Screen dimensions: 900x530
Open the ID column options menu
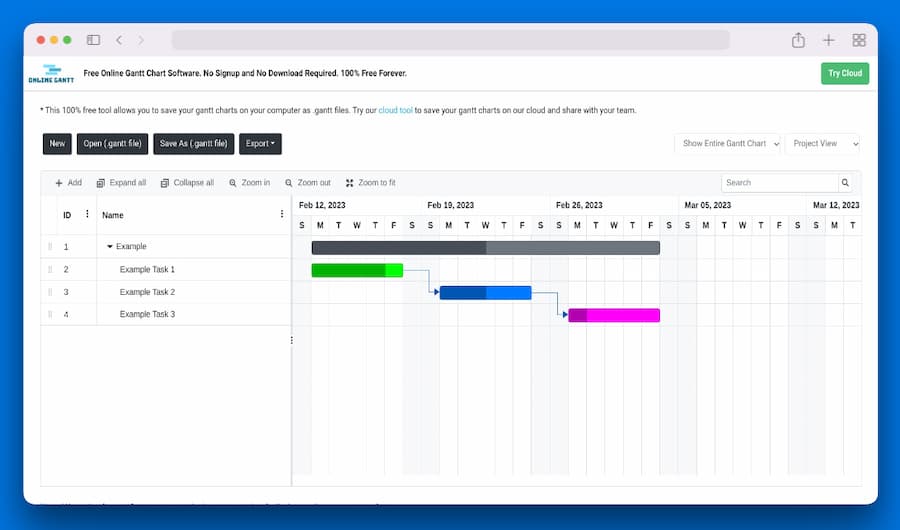(87, 214)
